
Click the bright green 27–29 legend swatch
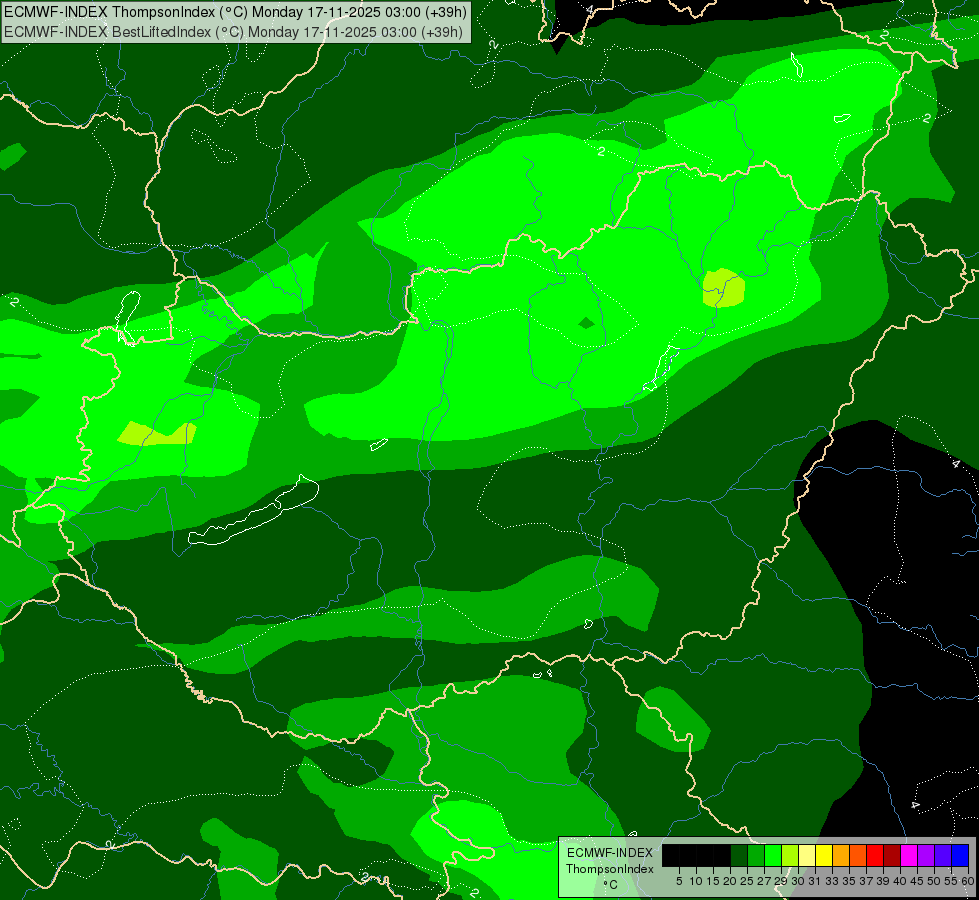pyautogui.click(x=773, y=856)
